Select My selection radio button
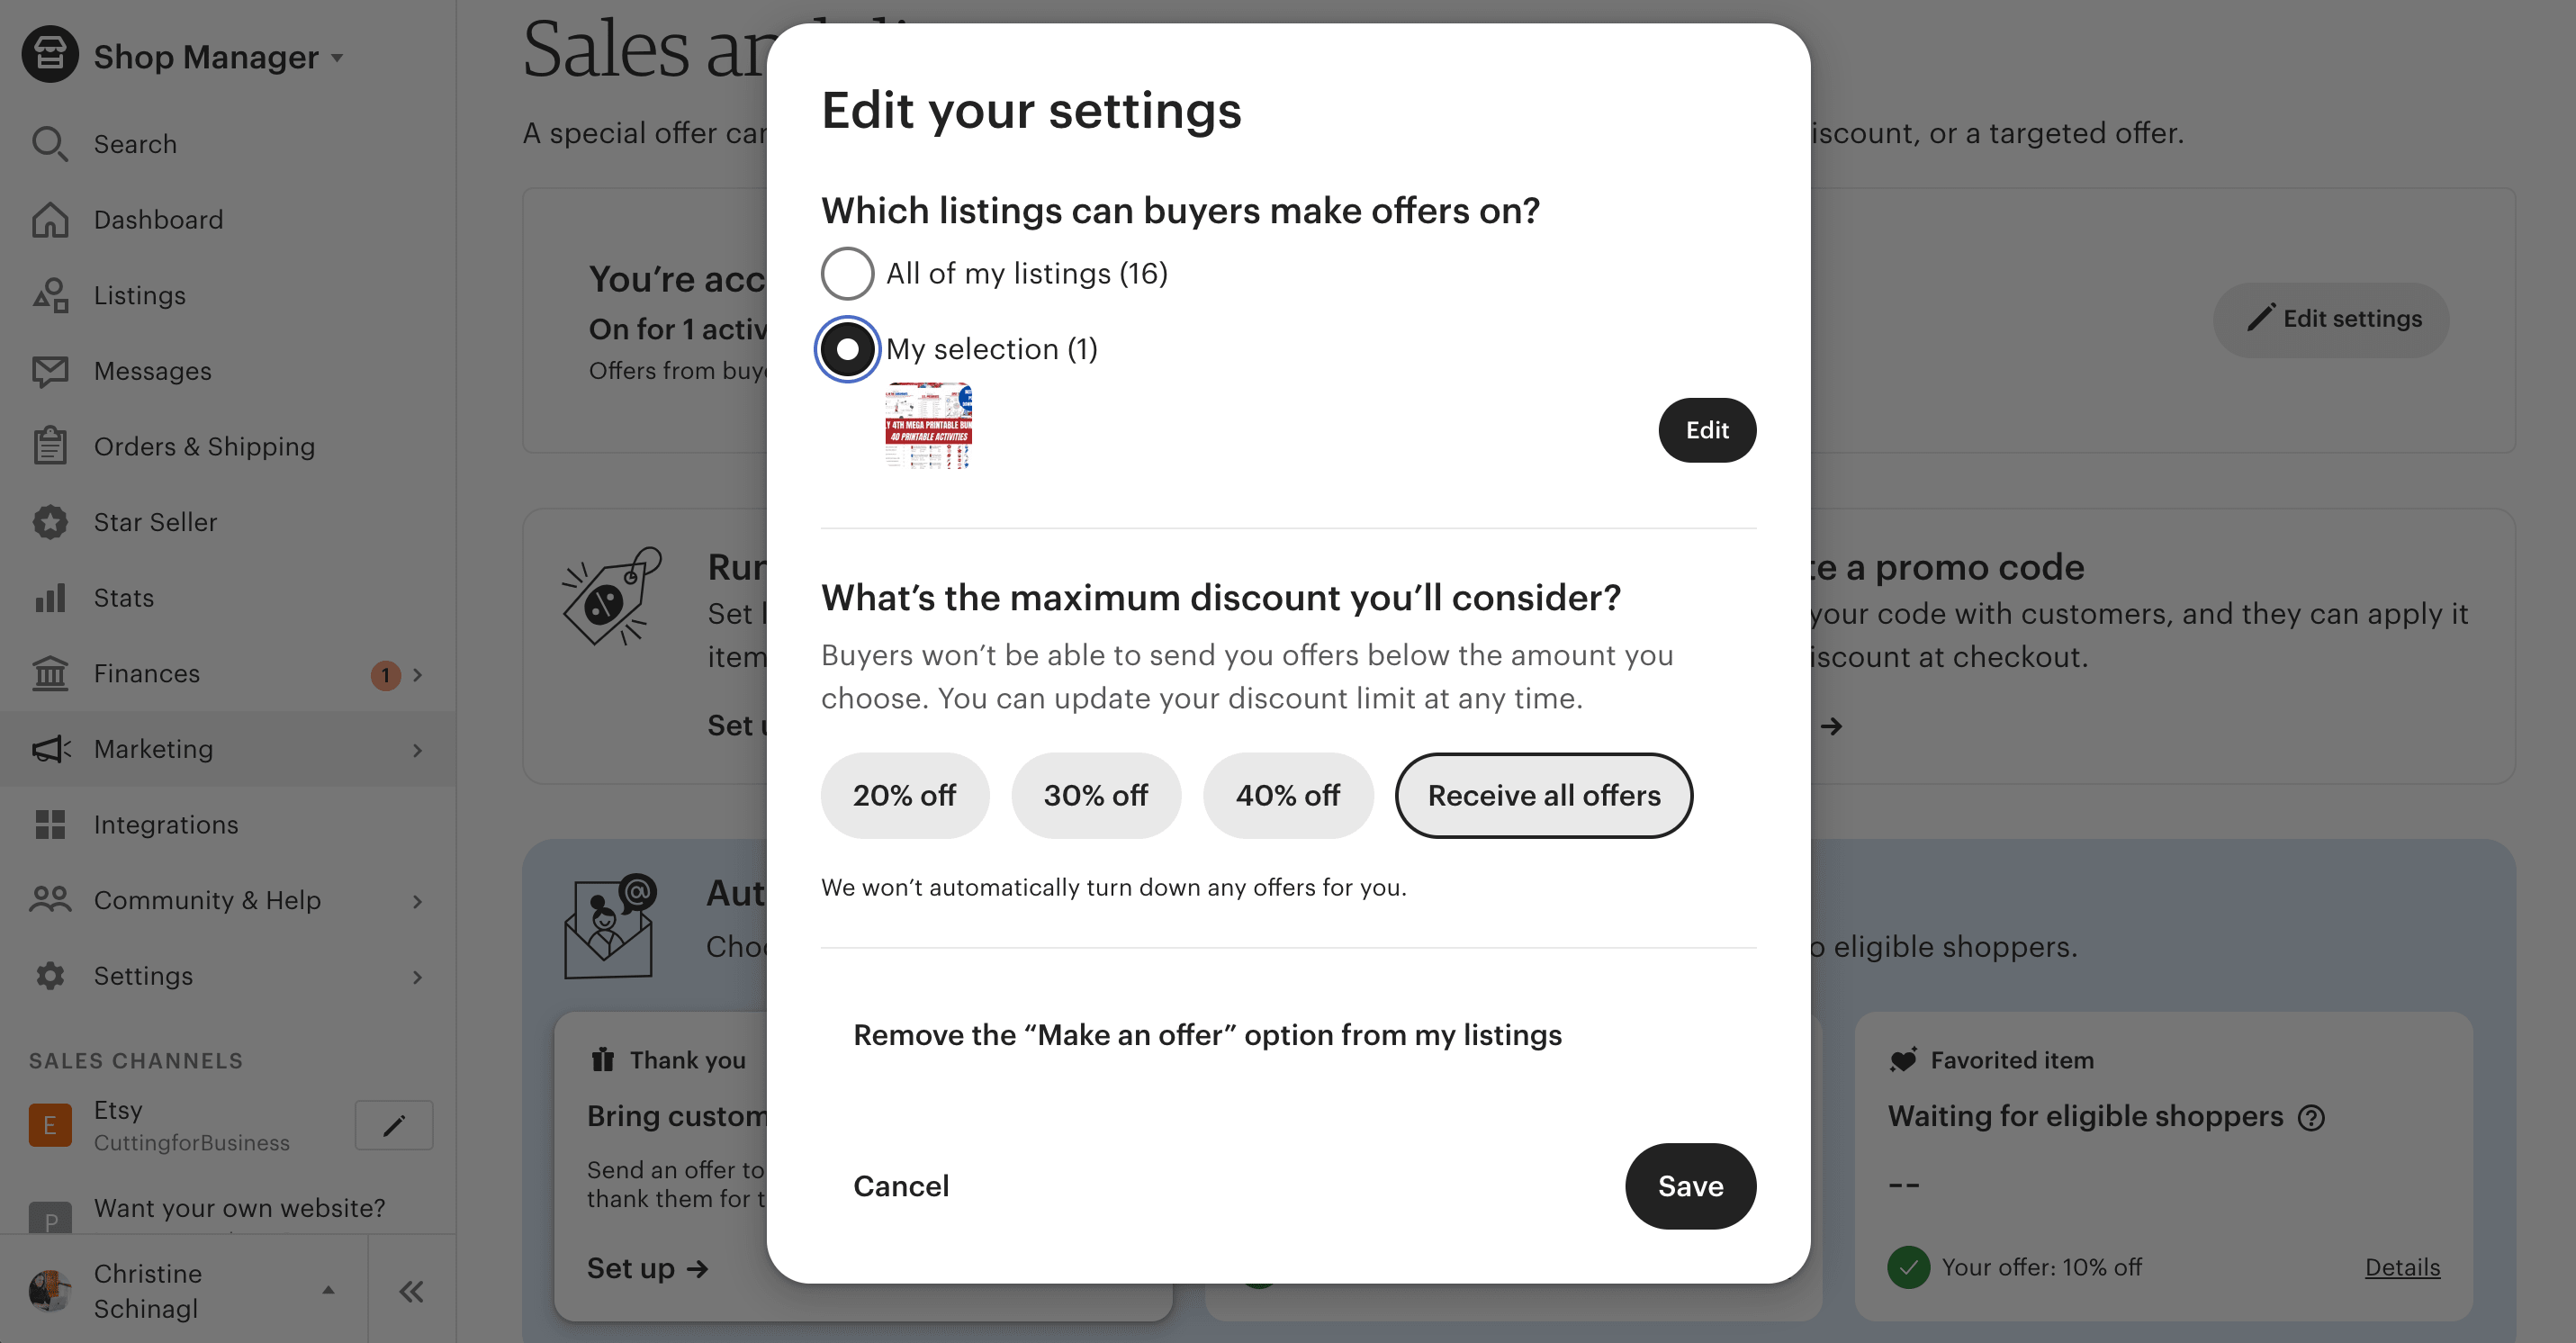2576x1343 pixels. pyautogui.click(x=847, y=349)
